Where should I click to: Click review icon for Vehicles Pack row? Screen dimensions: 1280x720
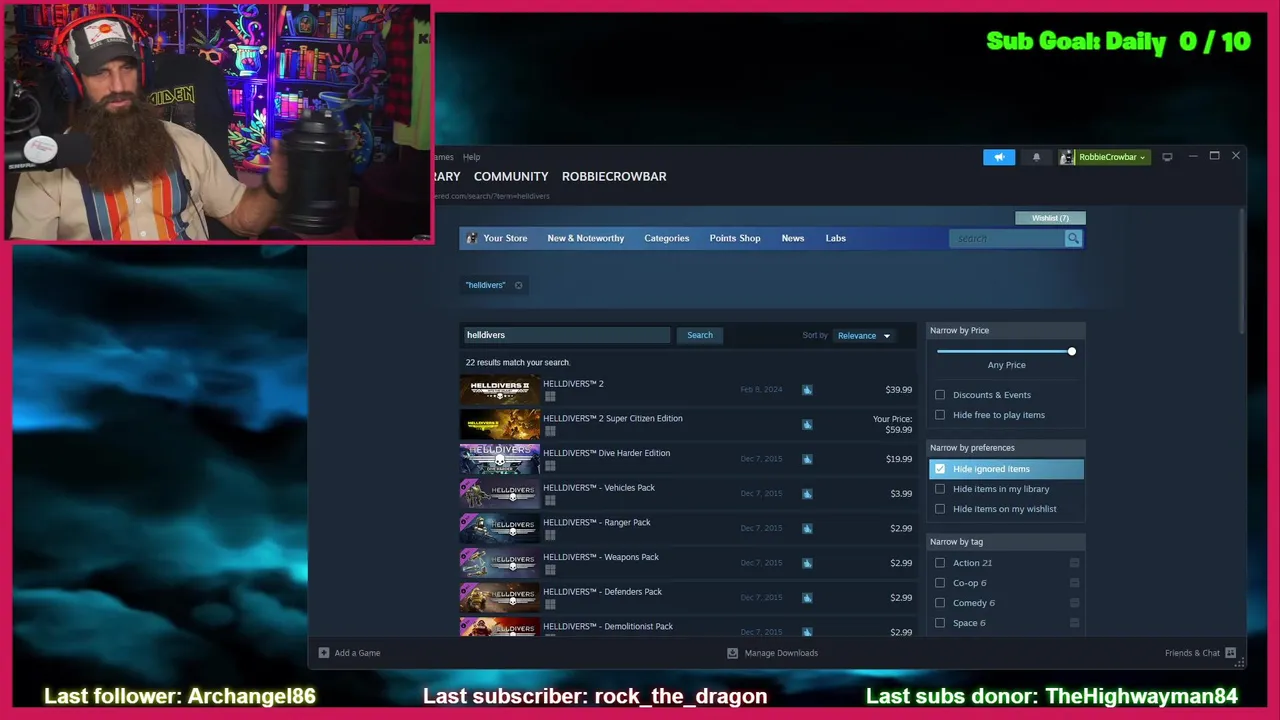(807, 493)
